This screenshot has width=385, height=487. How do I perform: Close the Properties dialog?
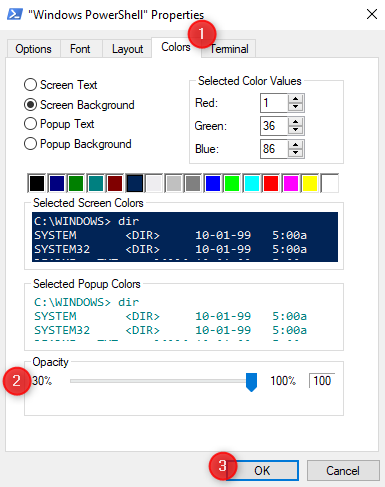coord(372,14)
